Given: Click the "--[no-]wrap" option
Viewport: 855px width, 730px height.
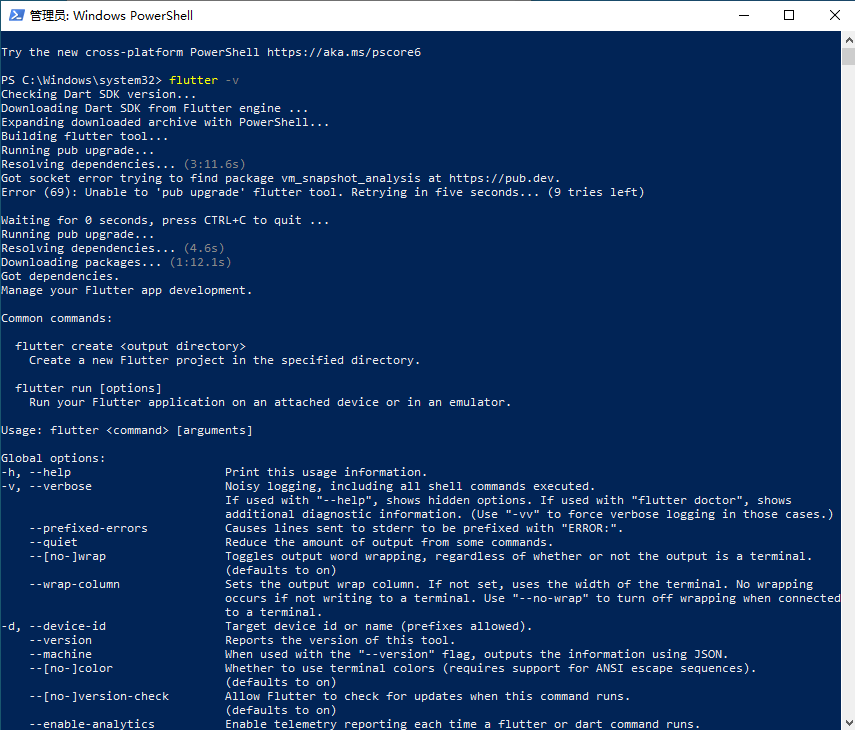Looking at the screenshot, I should point(68,556).
